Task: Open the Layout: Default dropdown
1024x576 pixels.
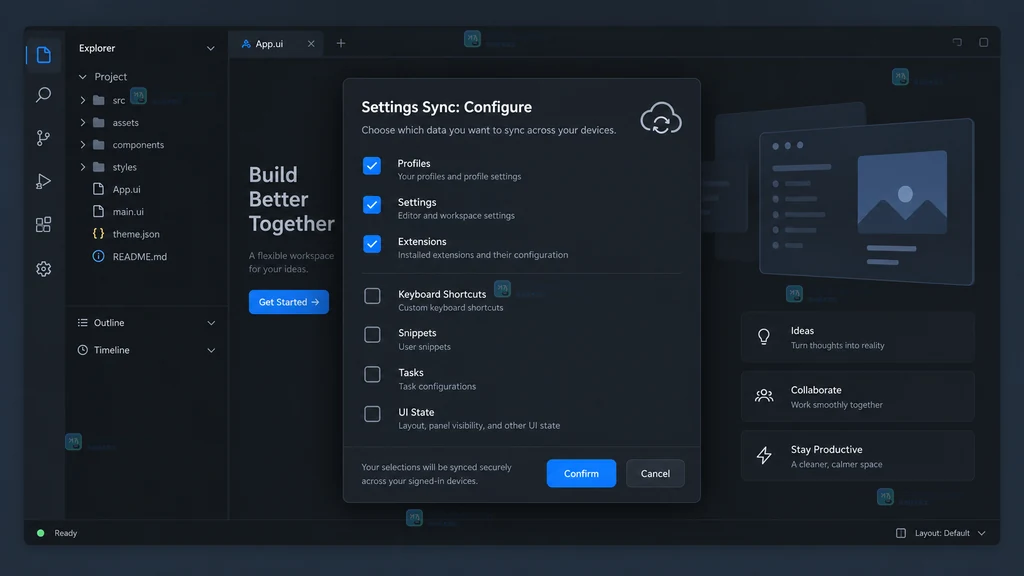Action: point(950,533)
